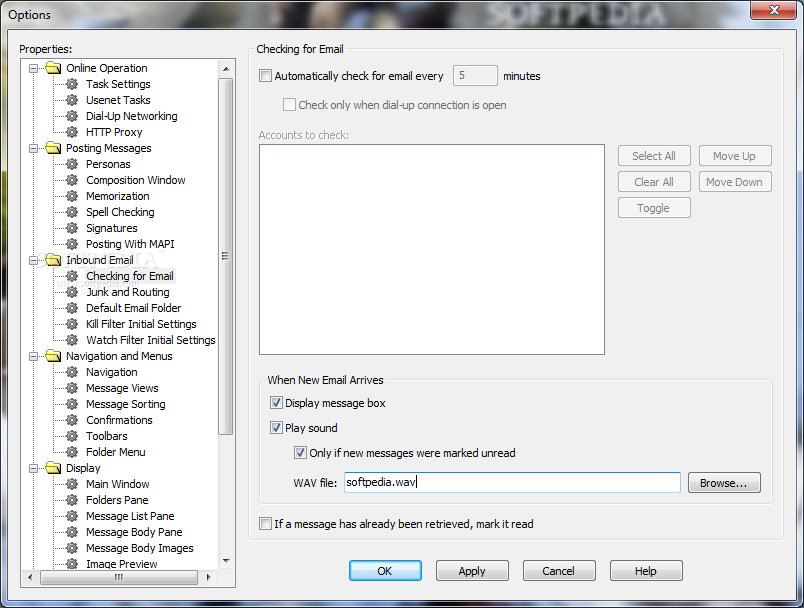Click the Toggle accounts button

654,208
